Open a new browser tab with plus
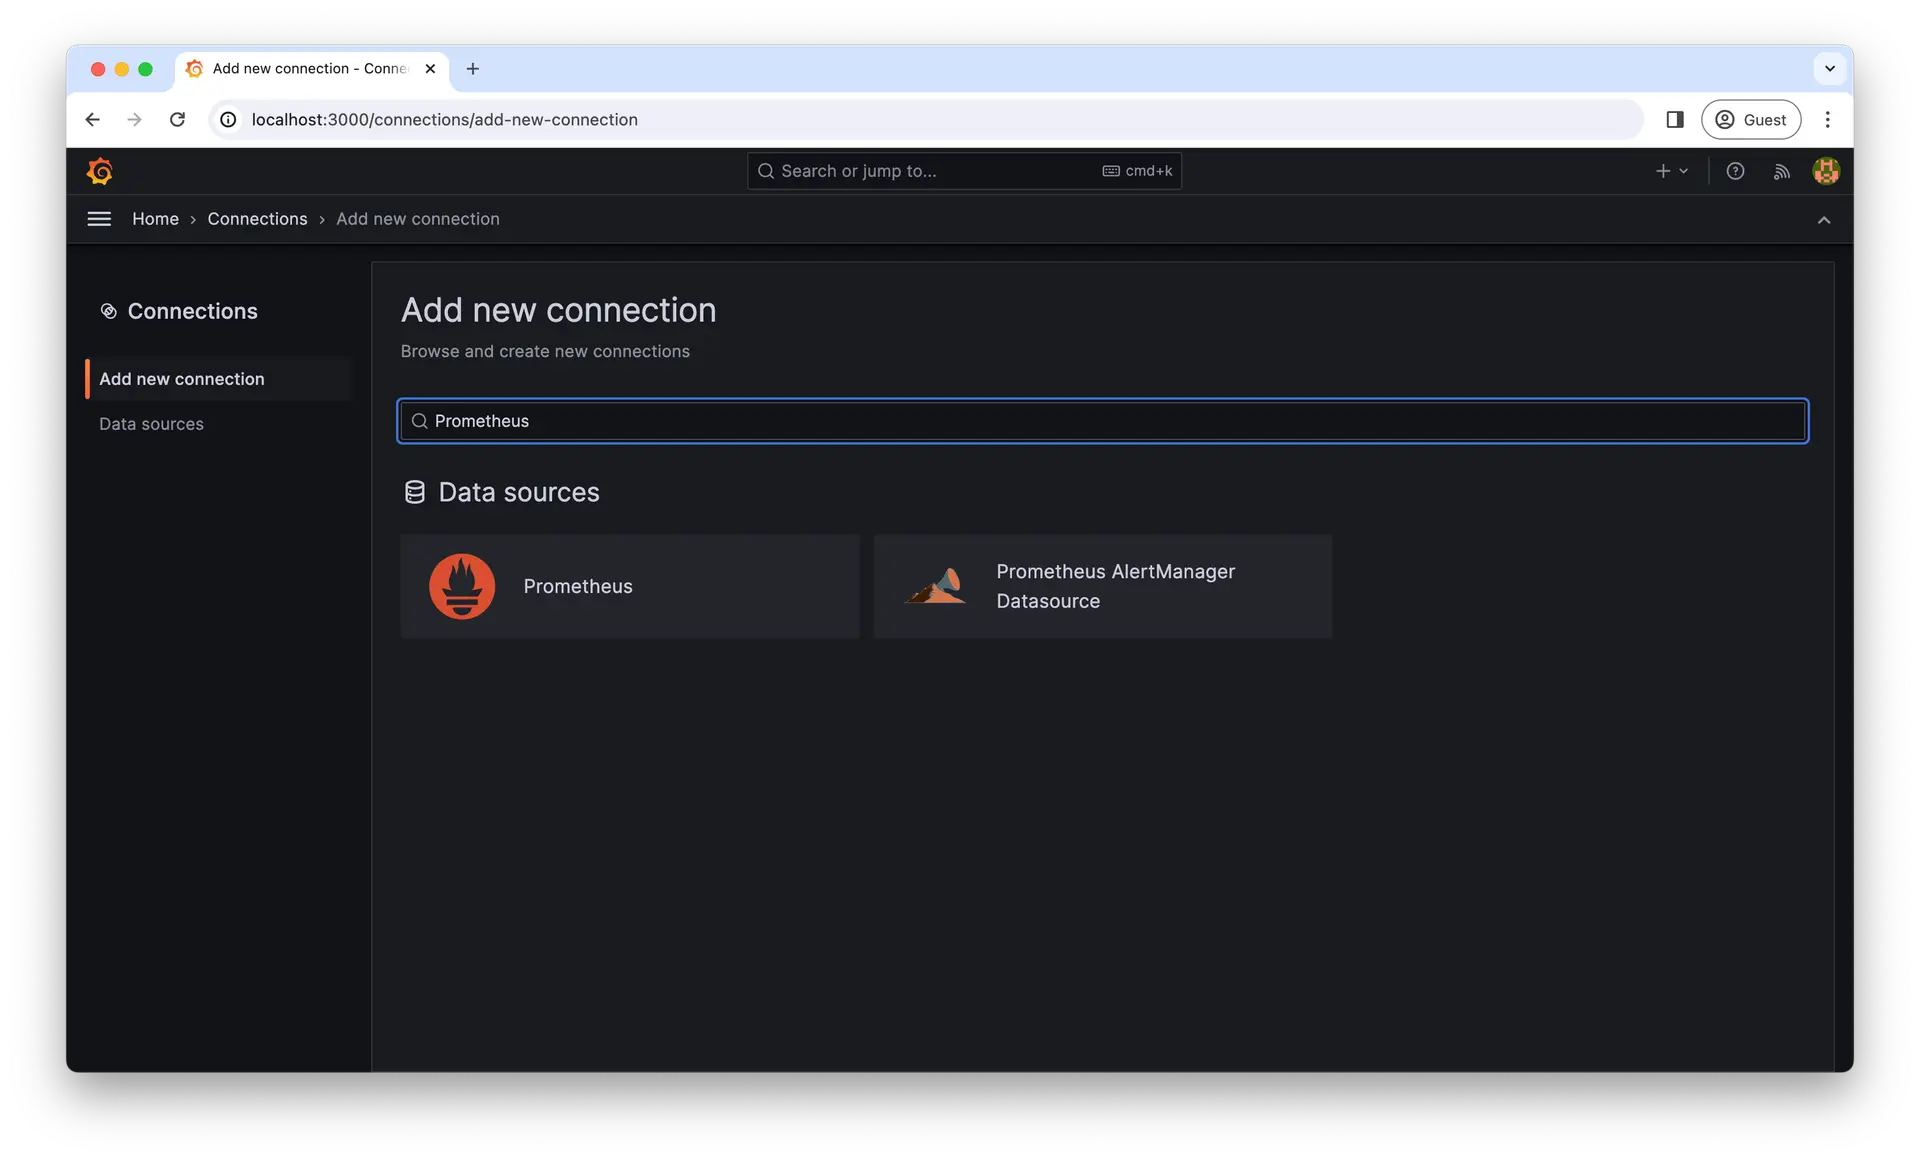 click(473, 69)
